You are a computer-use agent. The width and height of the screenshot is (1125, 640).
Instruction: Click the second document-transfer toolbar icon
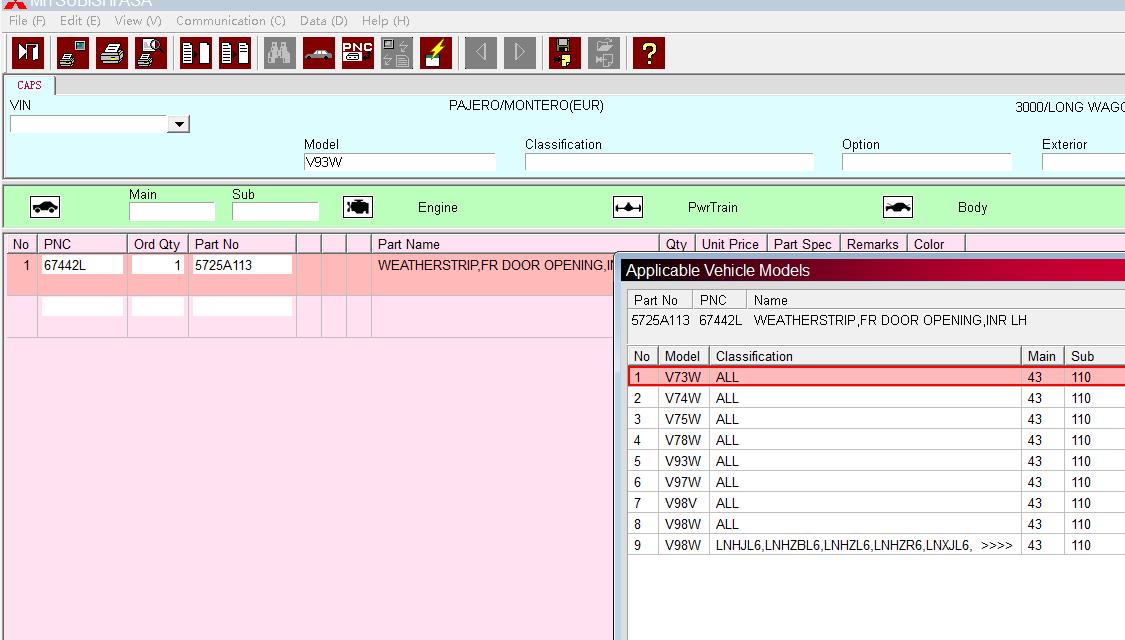(x=235, y=52)
